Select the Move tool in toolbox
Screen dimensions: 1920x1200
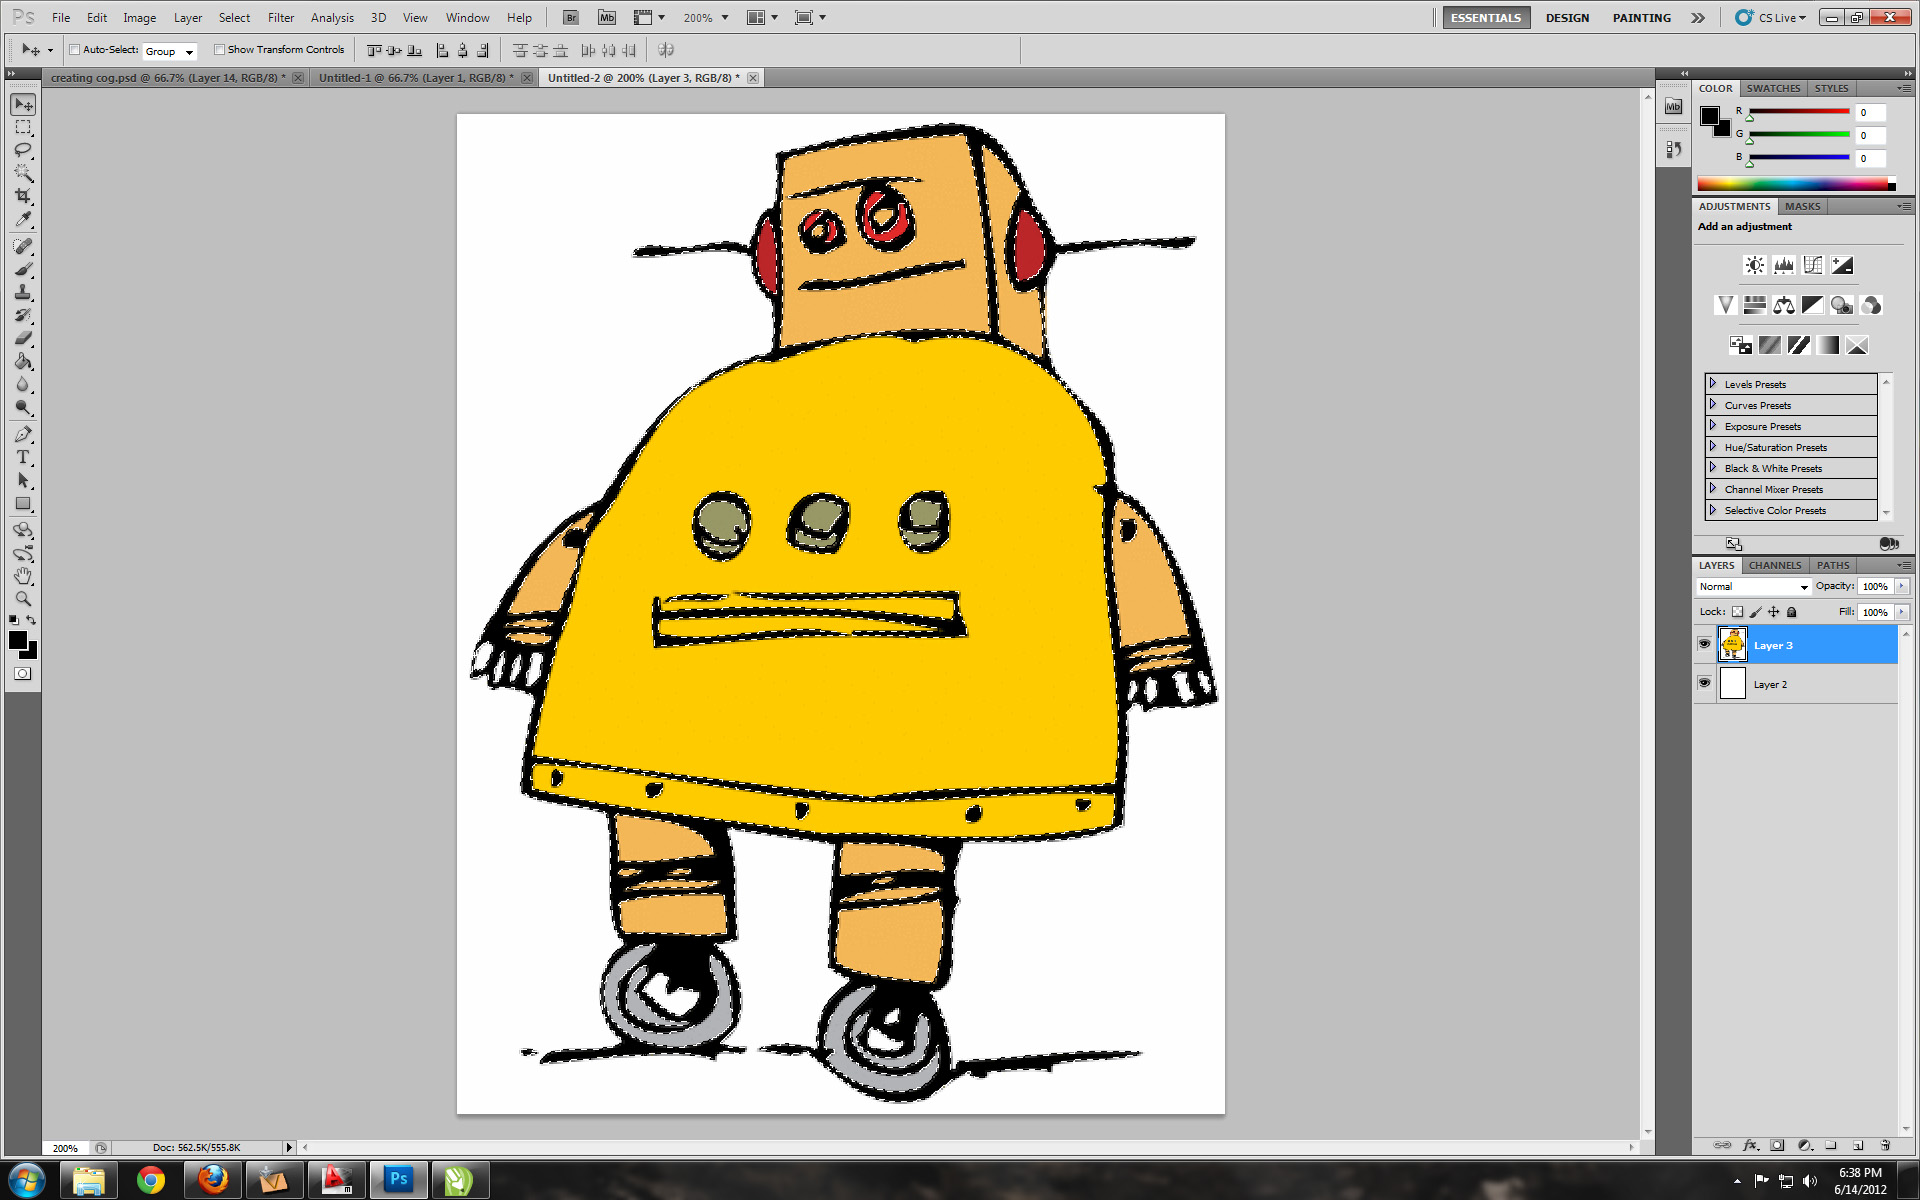(x=23, y=104)
